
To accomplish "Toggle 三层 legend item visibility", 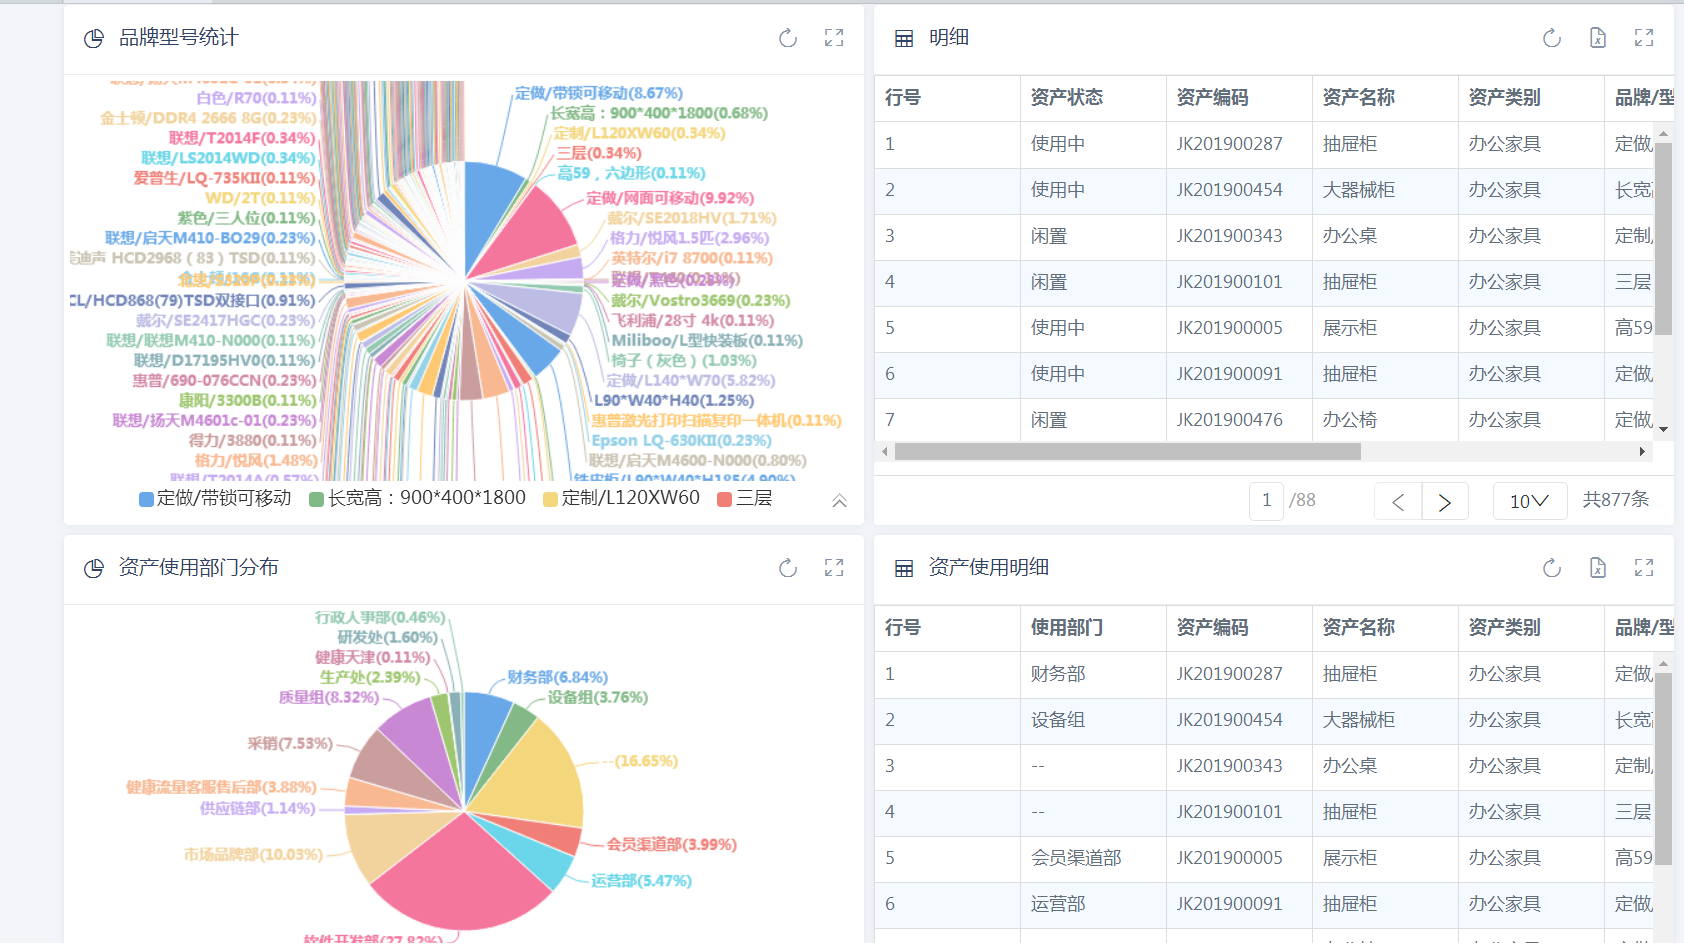I will [745, 498].
